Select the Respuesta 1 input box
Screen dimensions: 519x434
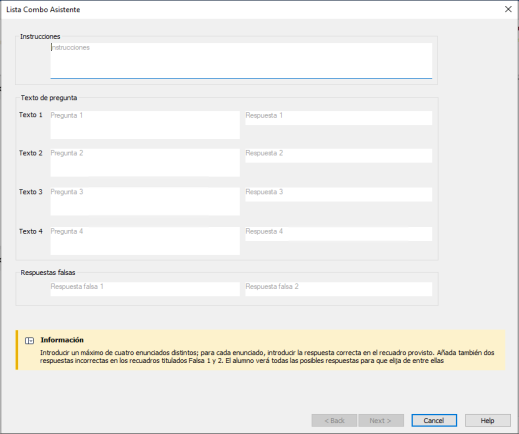339,118
